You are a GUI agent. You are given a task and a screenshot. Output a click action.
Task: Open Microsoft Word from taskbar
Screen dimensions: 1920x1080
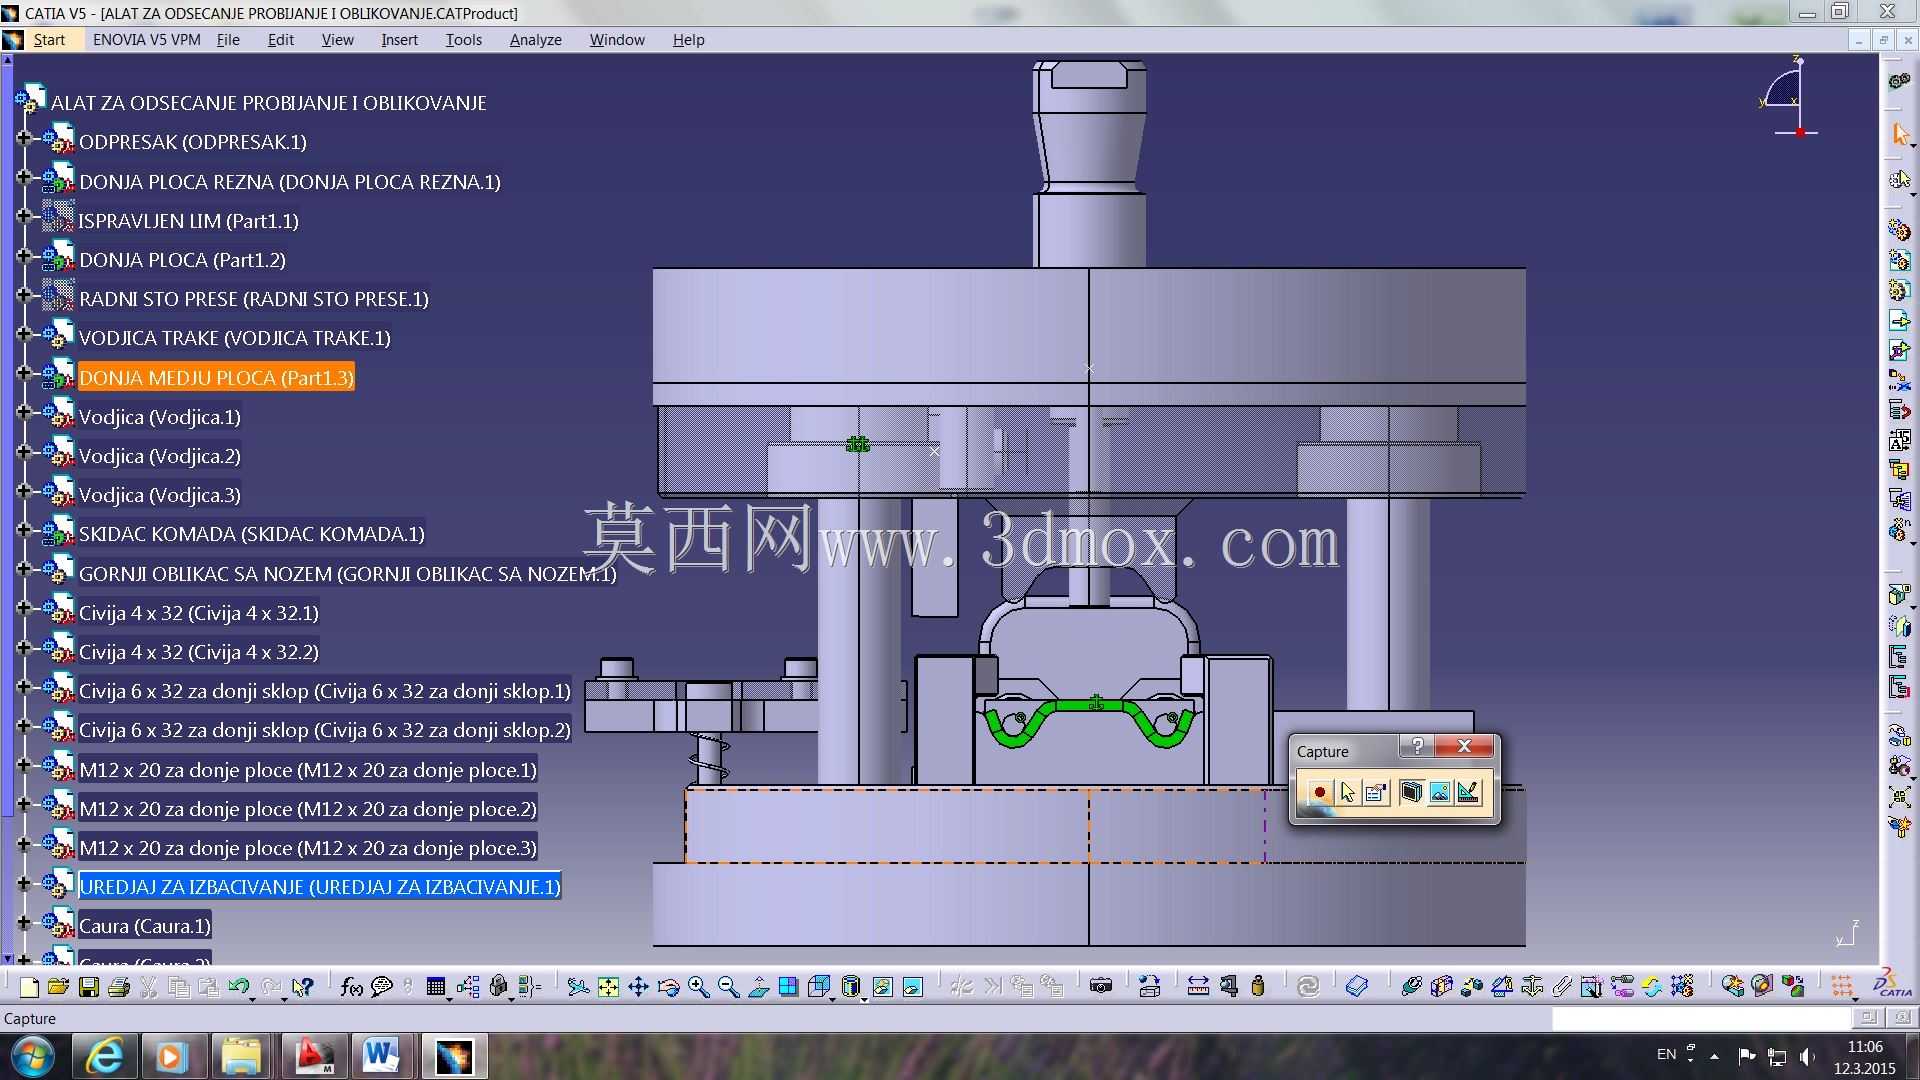[x=381, y=1056]
